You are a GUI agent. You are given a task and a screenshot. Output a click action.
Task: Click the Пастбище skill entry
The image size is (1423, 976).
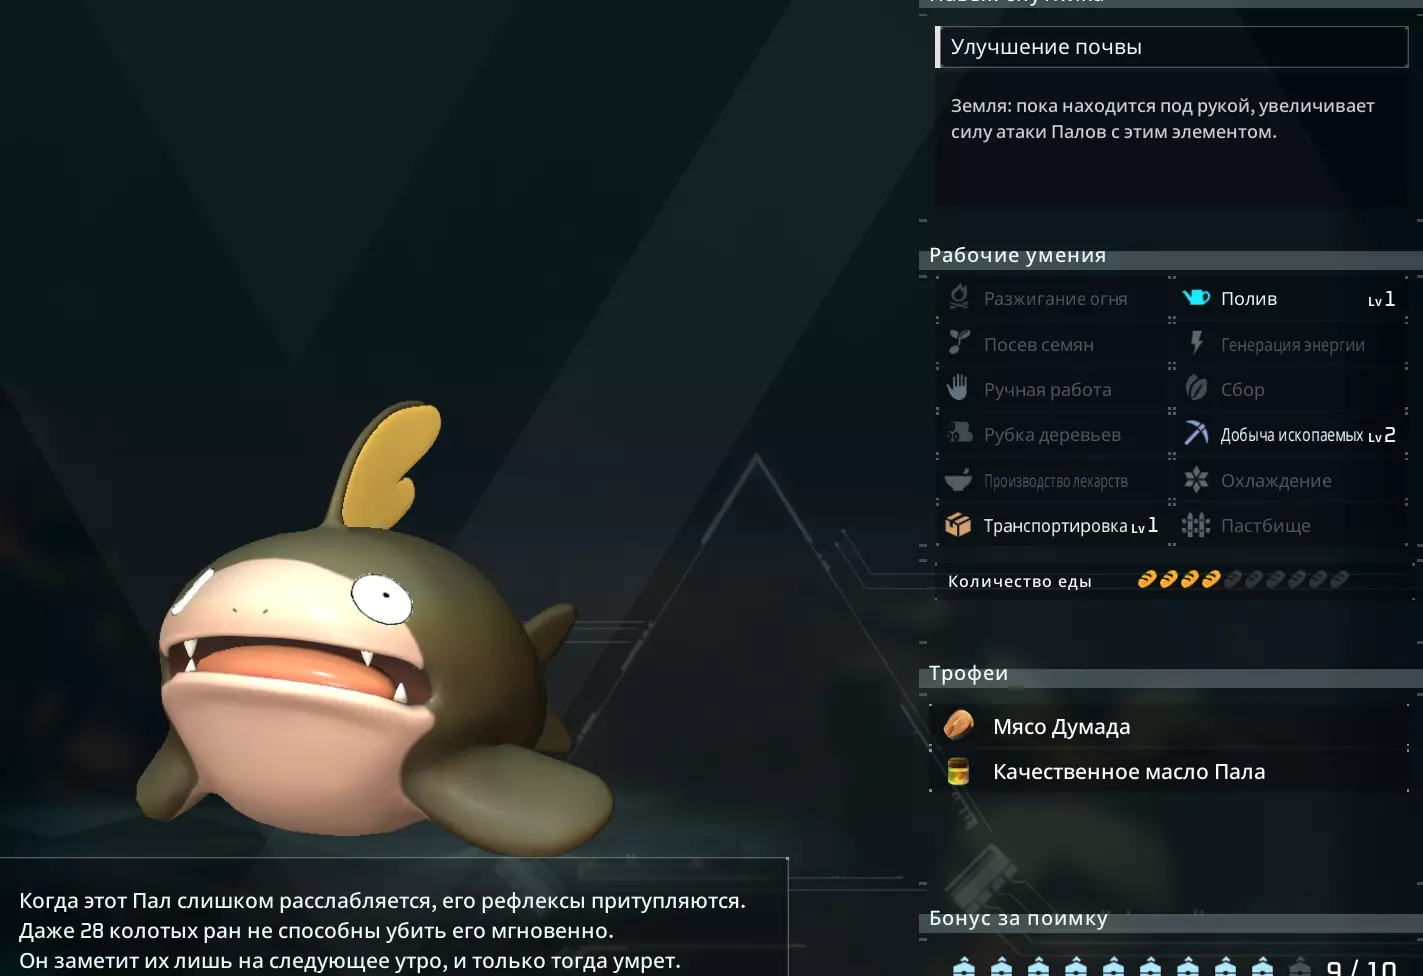(1291, 525)
